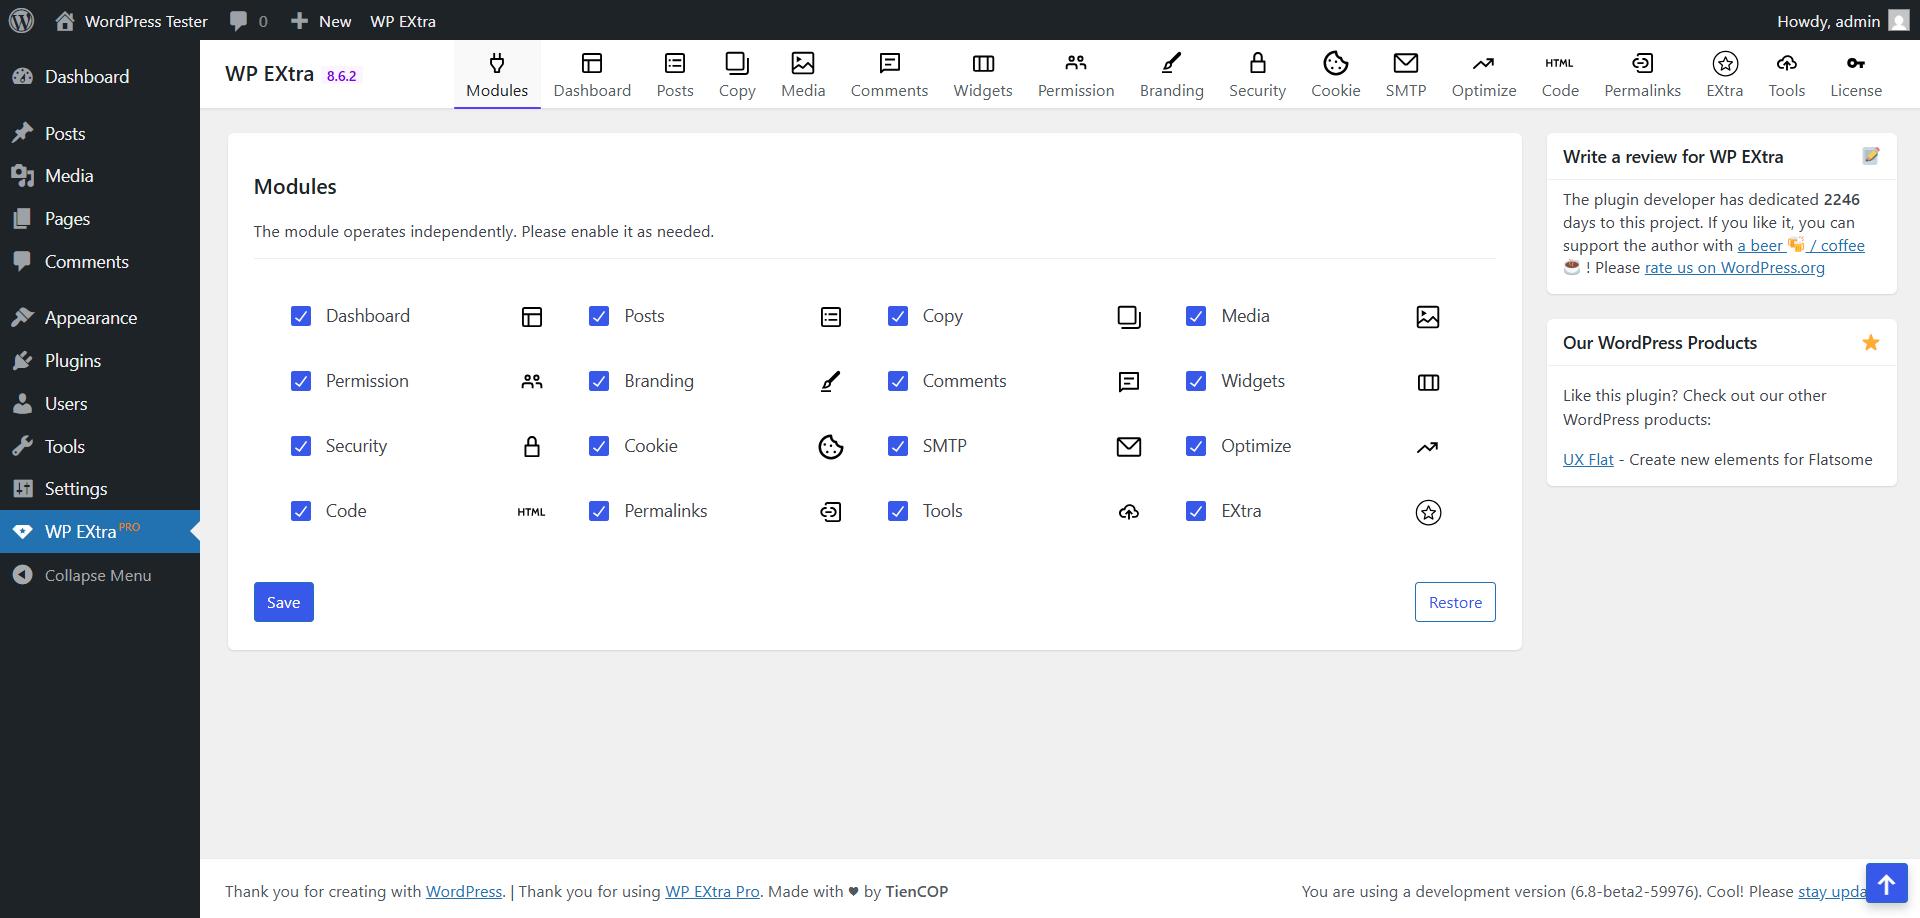Click the pencil note icon in review box
Screen dimensions: 1920x918
pos(1870,156)
